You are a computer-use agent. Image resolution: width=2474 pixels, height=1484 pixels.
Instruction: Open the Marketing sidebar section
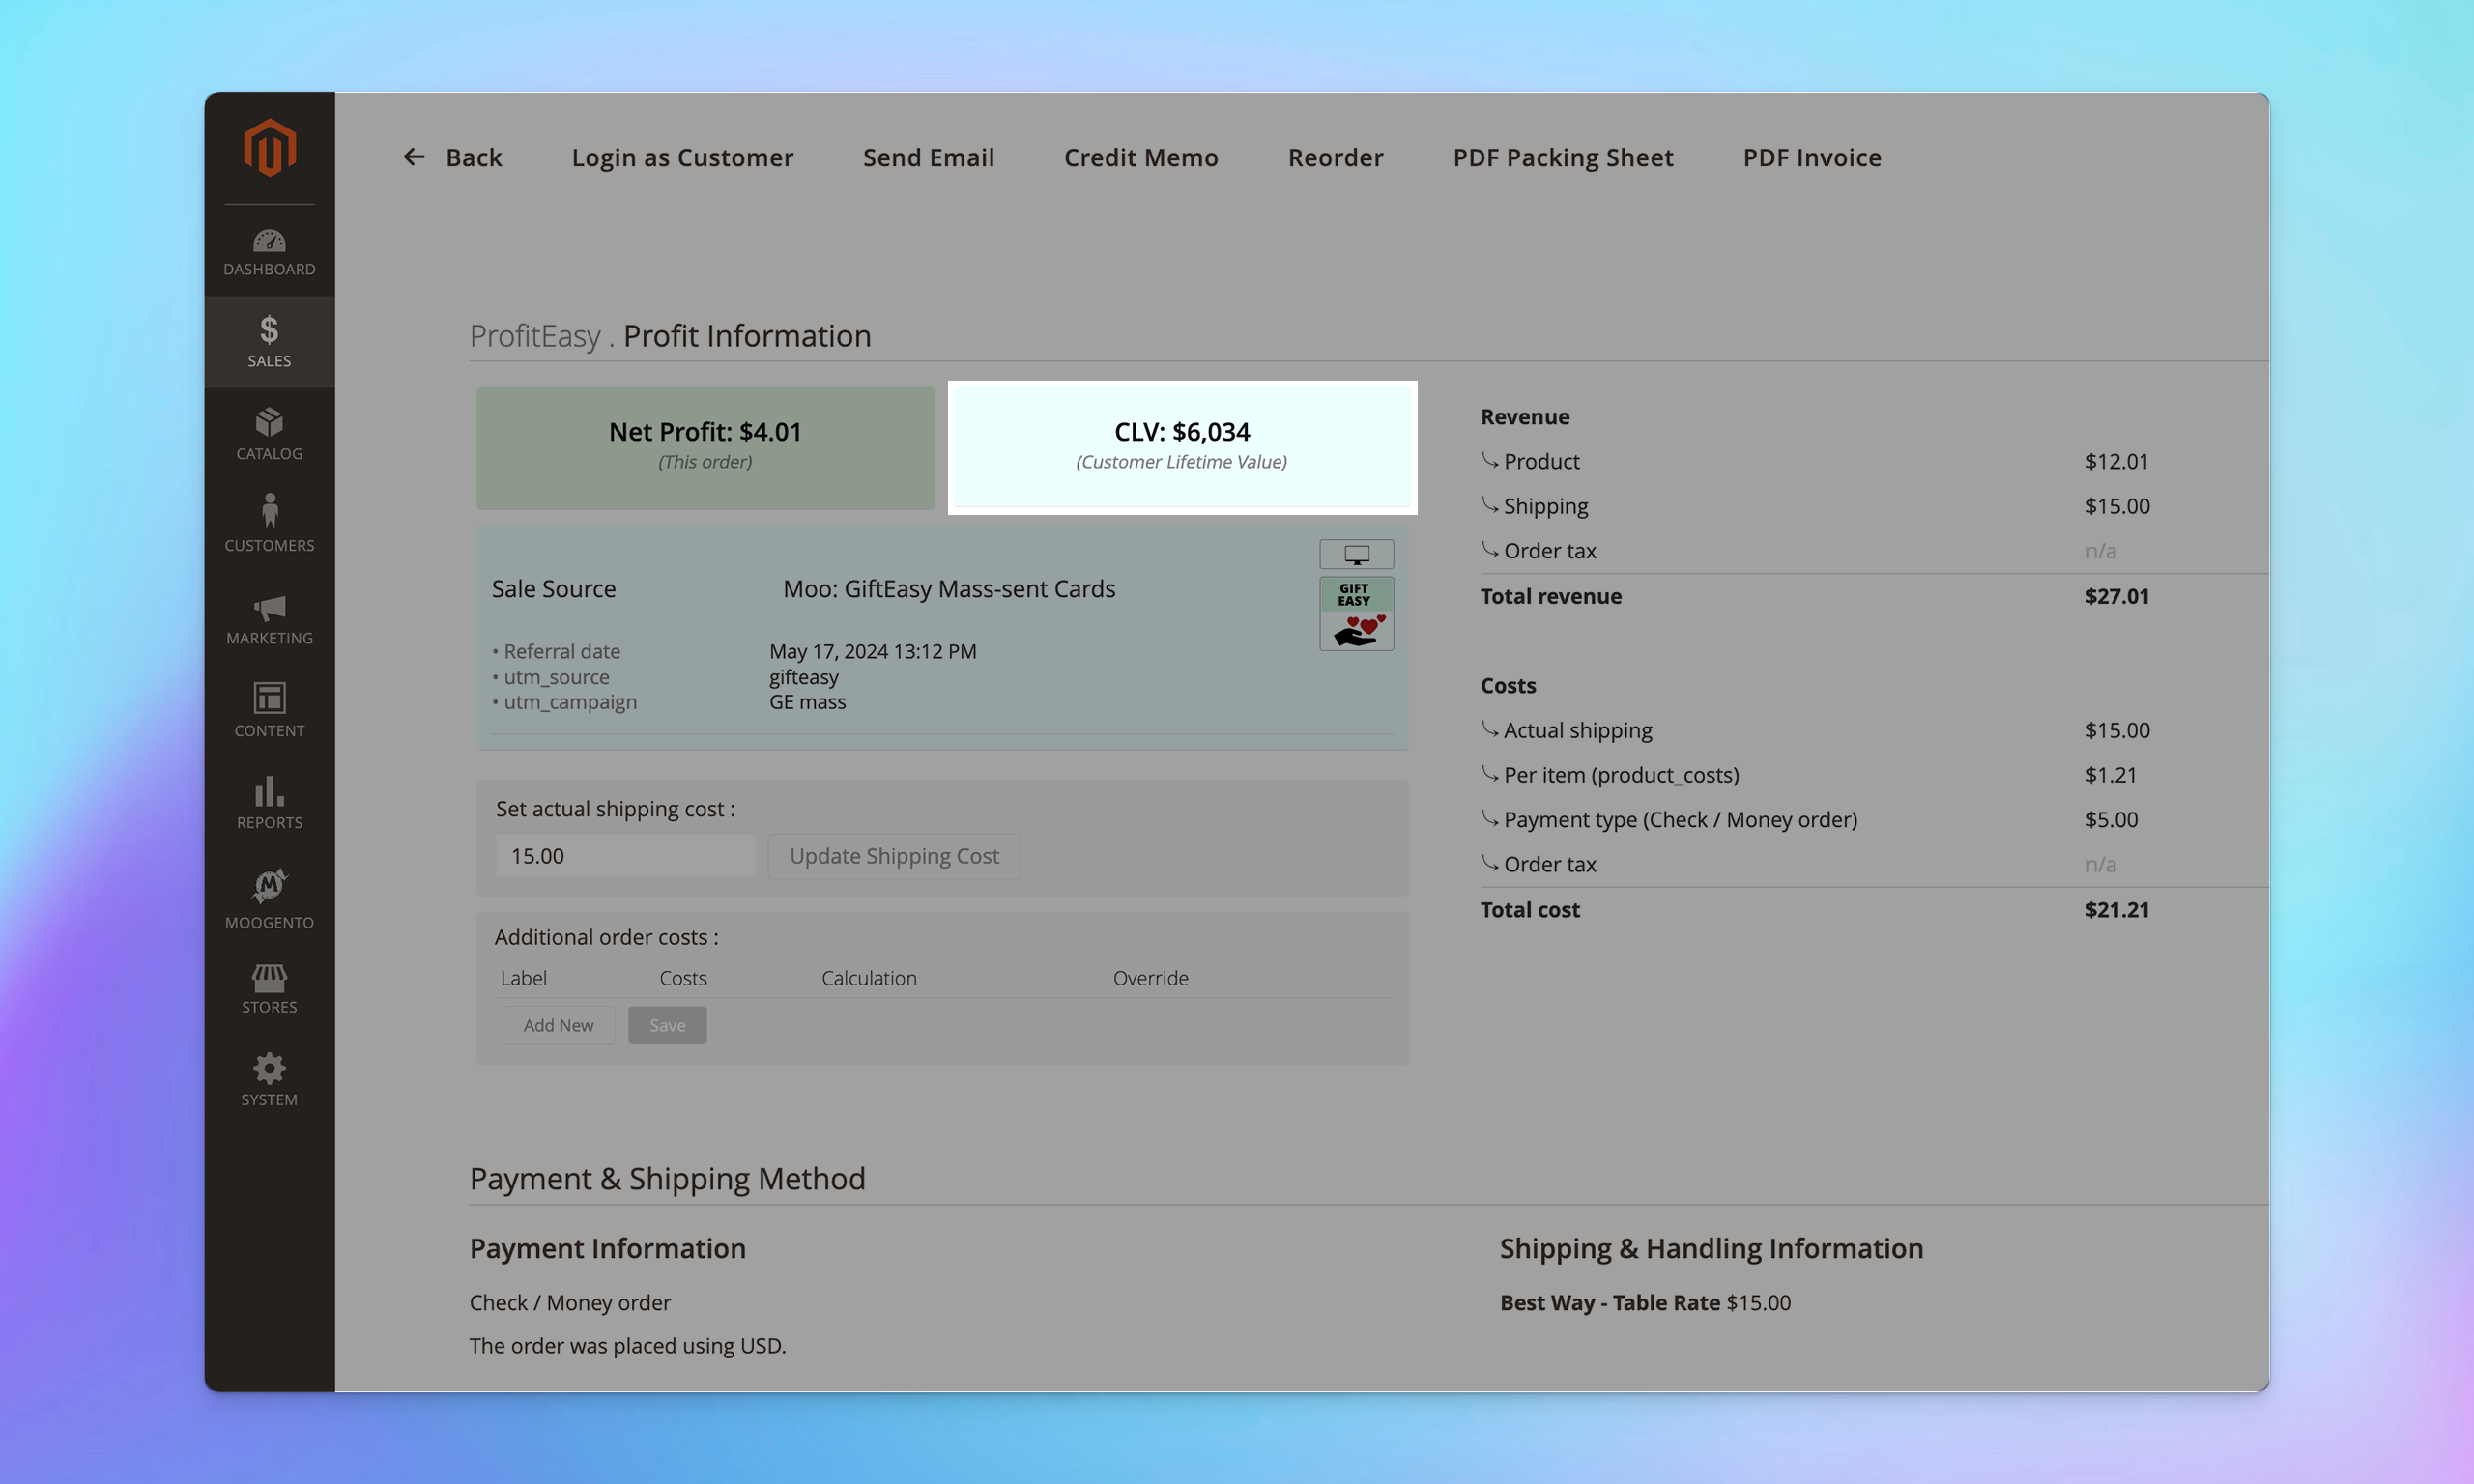(269, 619)
